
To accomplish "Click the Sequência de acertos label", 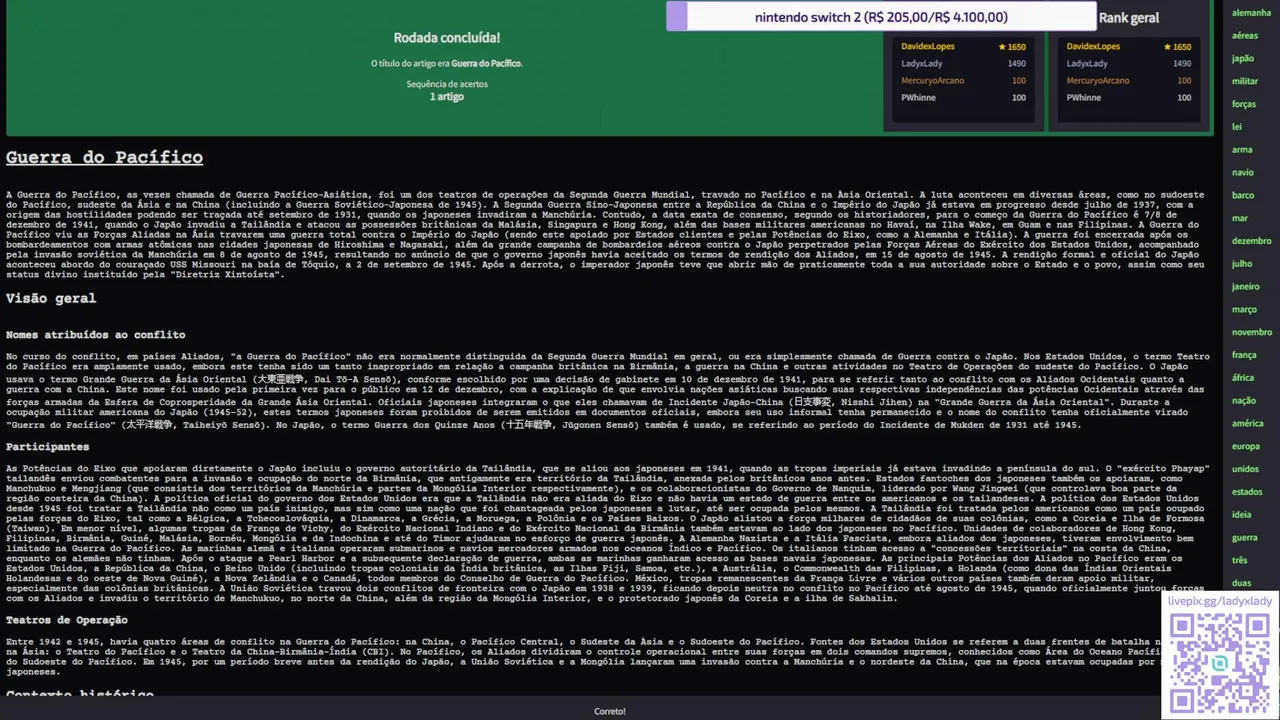I will point(447,84).
